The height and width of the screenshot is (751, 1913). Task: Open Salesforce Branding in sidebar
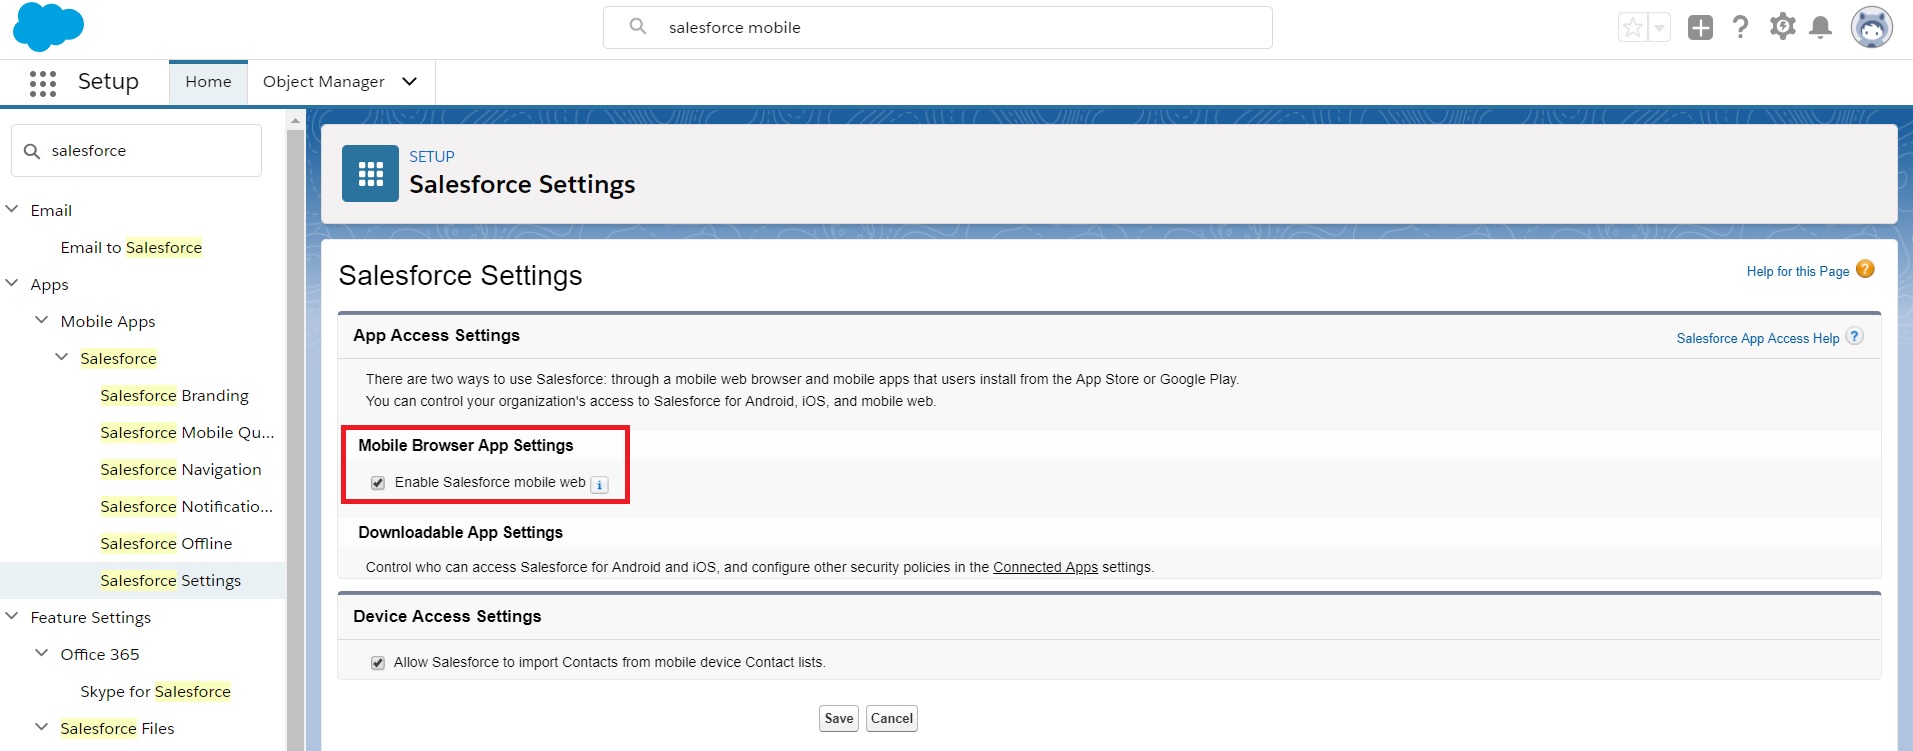[x=174, y=395]
